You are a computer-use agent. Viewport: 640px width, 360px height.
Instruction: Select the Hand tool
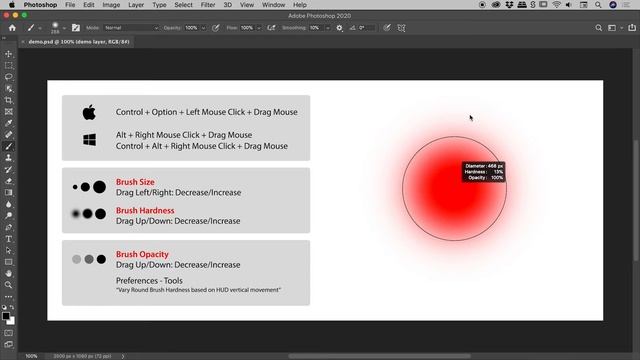(x=9, y=273)
